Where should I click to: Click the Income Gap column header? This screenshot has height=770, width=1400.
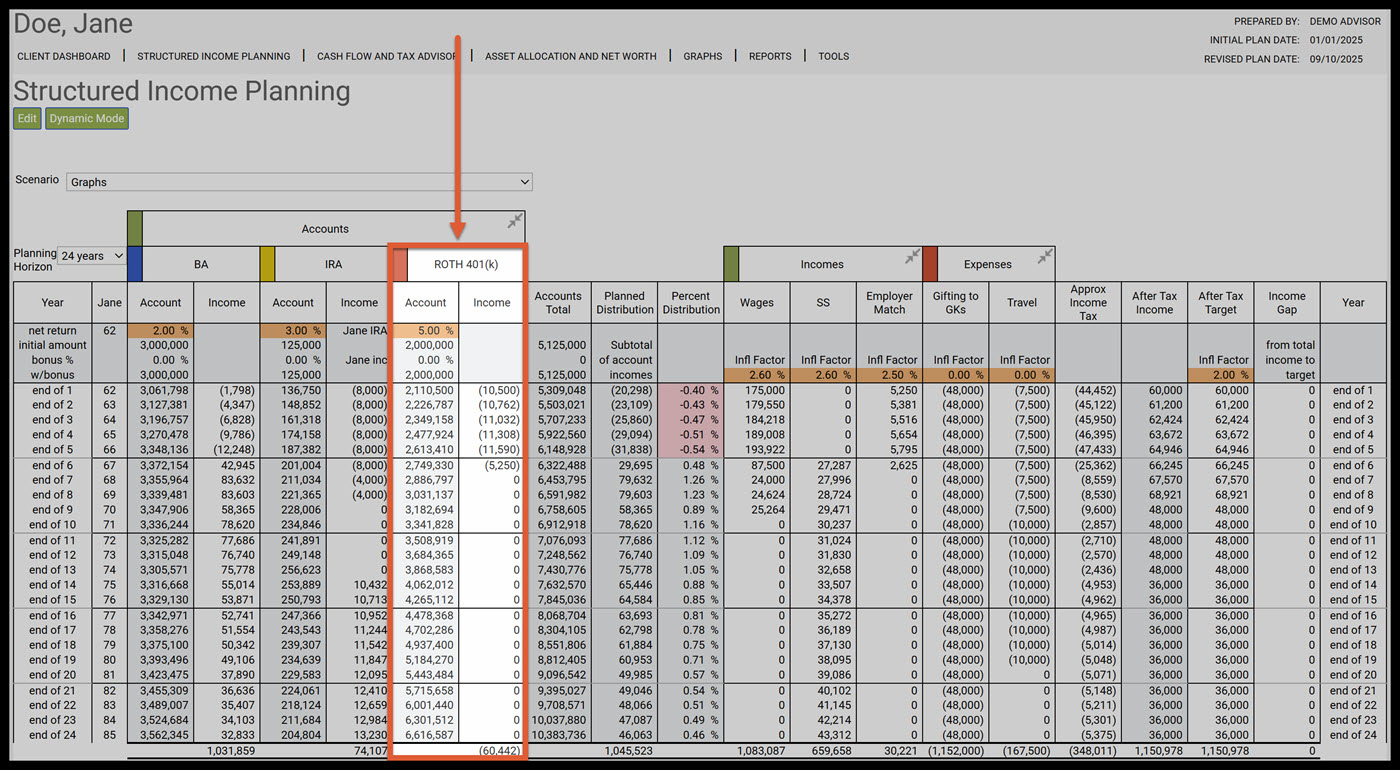pyautogui.click(x=1286, y=302)
